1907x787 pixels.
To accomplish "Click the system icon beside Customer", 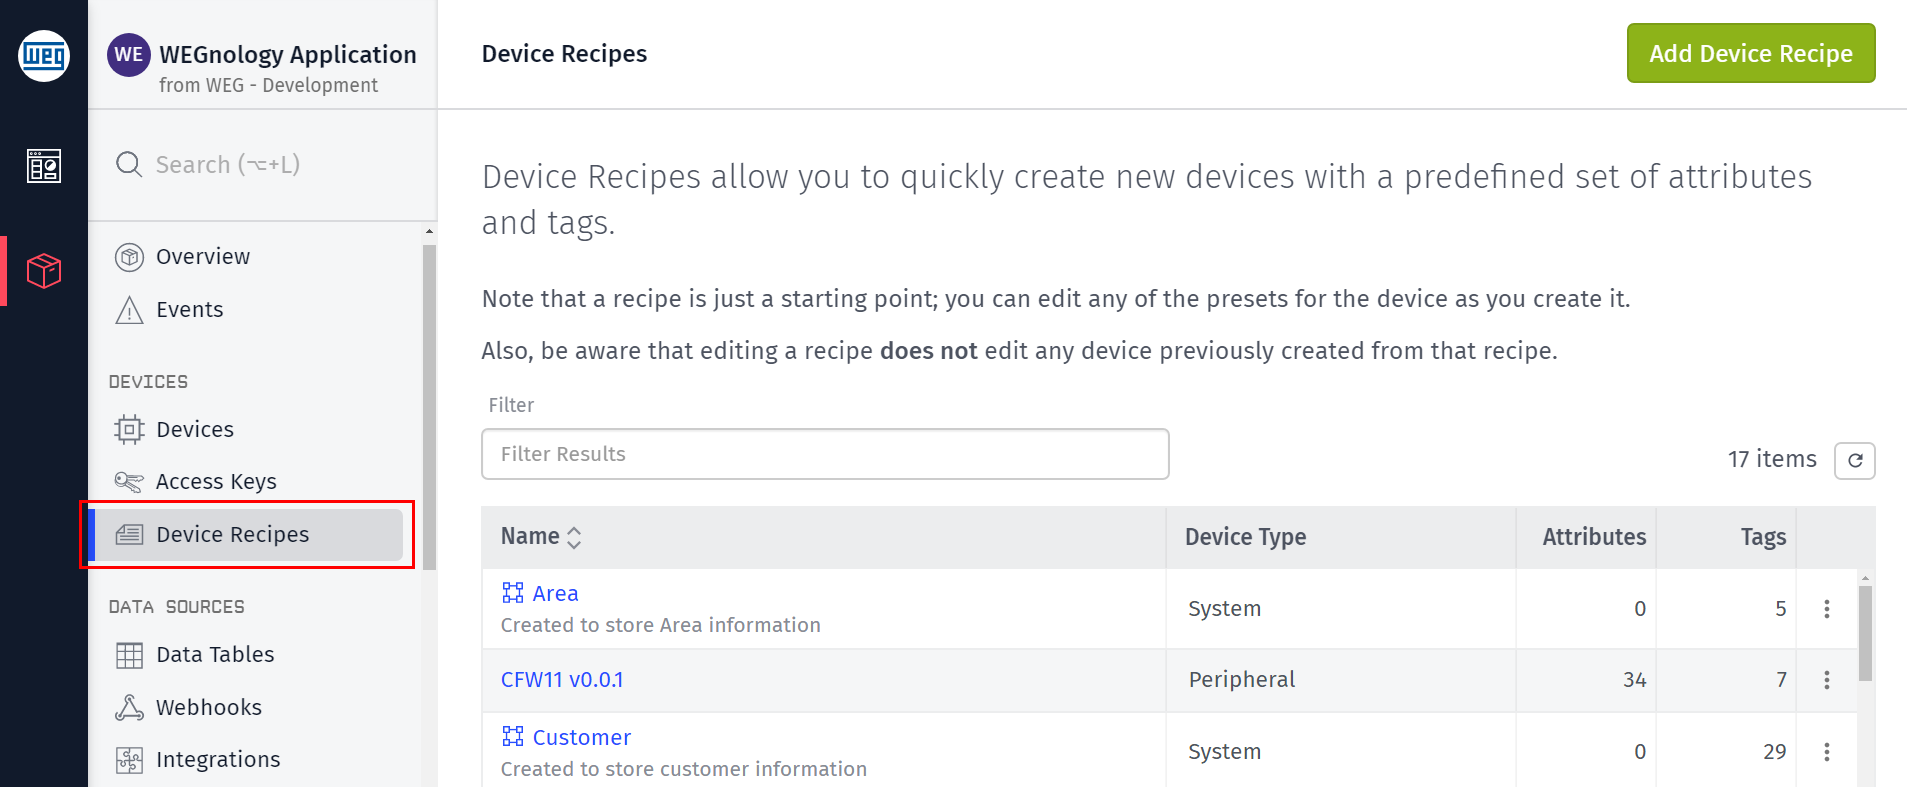I will (x=513, y=737).
